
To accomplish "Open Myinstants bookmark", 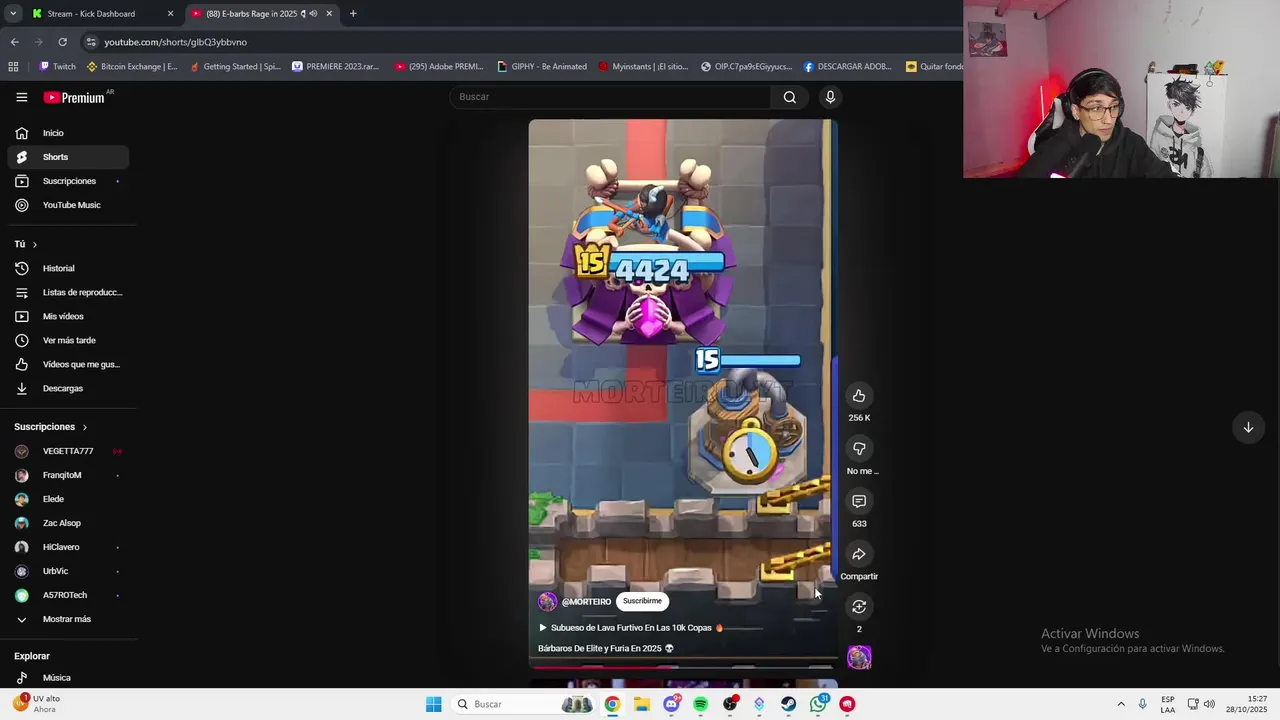I will tap(643, 67).
